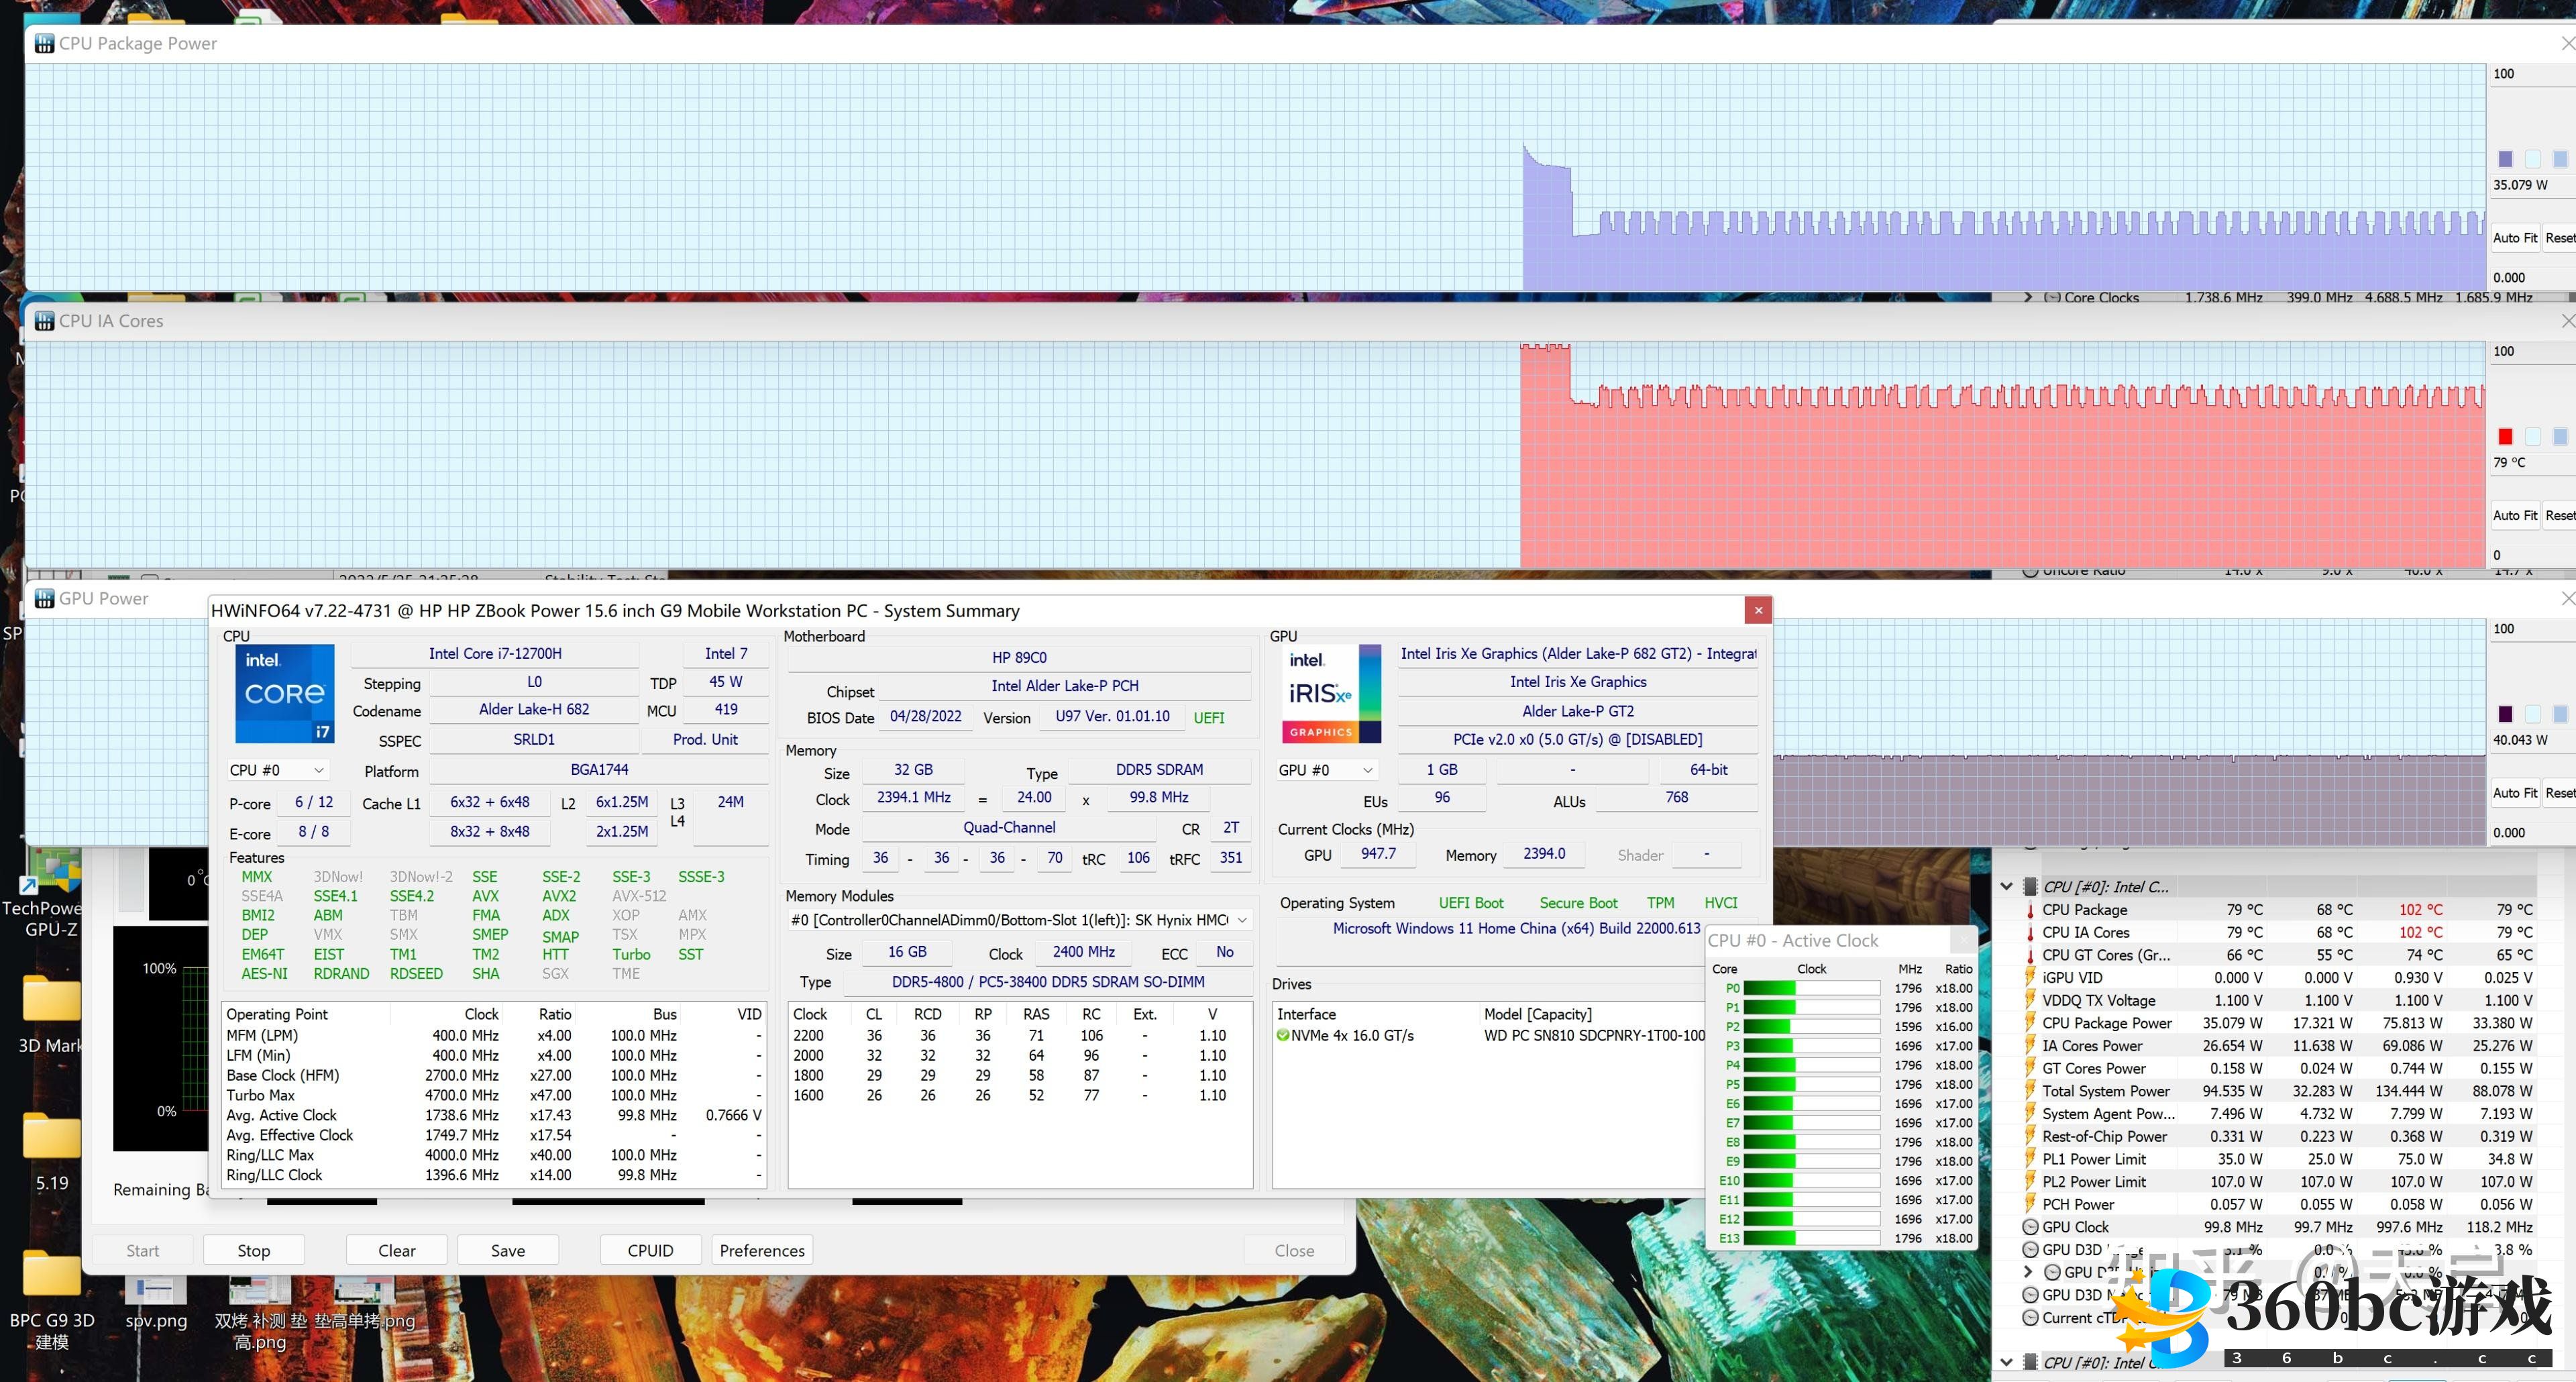
Task: Click the Preferences button
Action: point(761,1250)
